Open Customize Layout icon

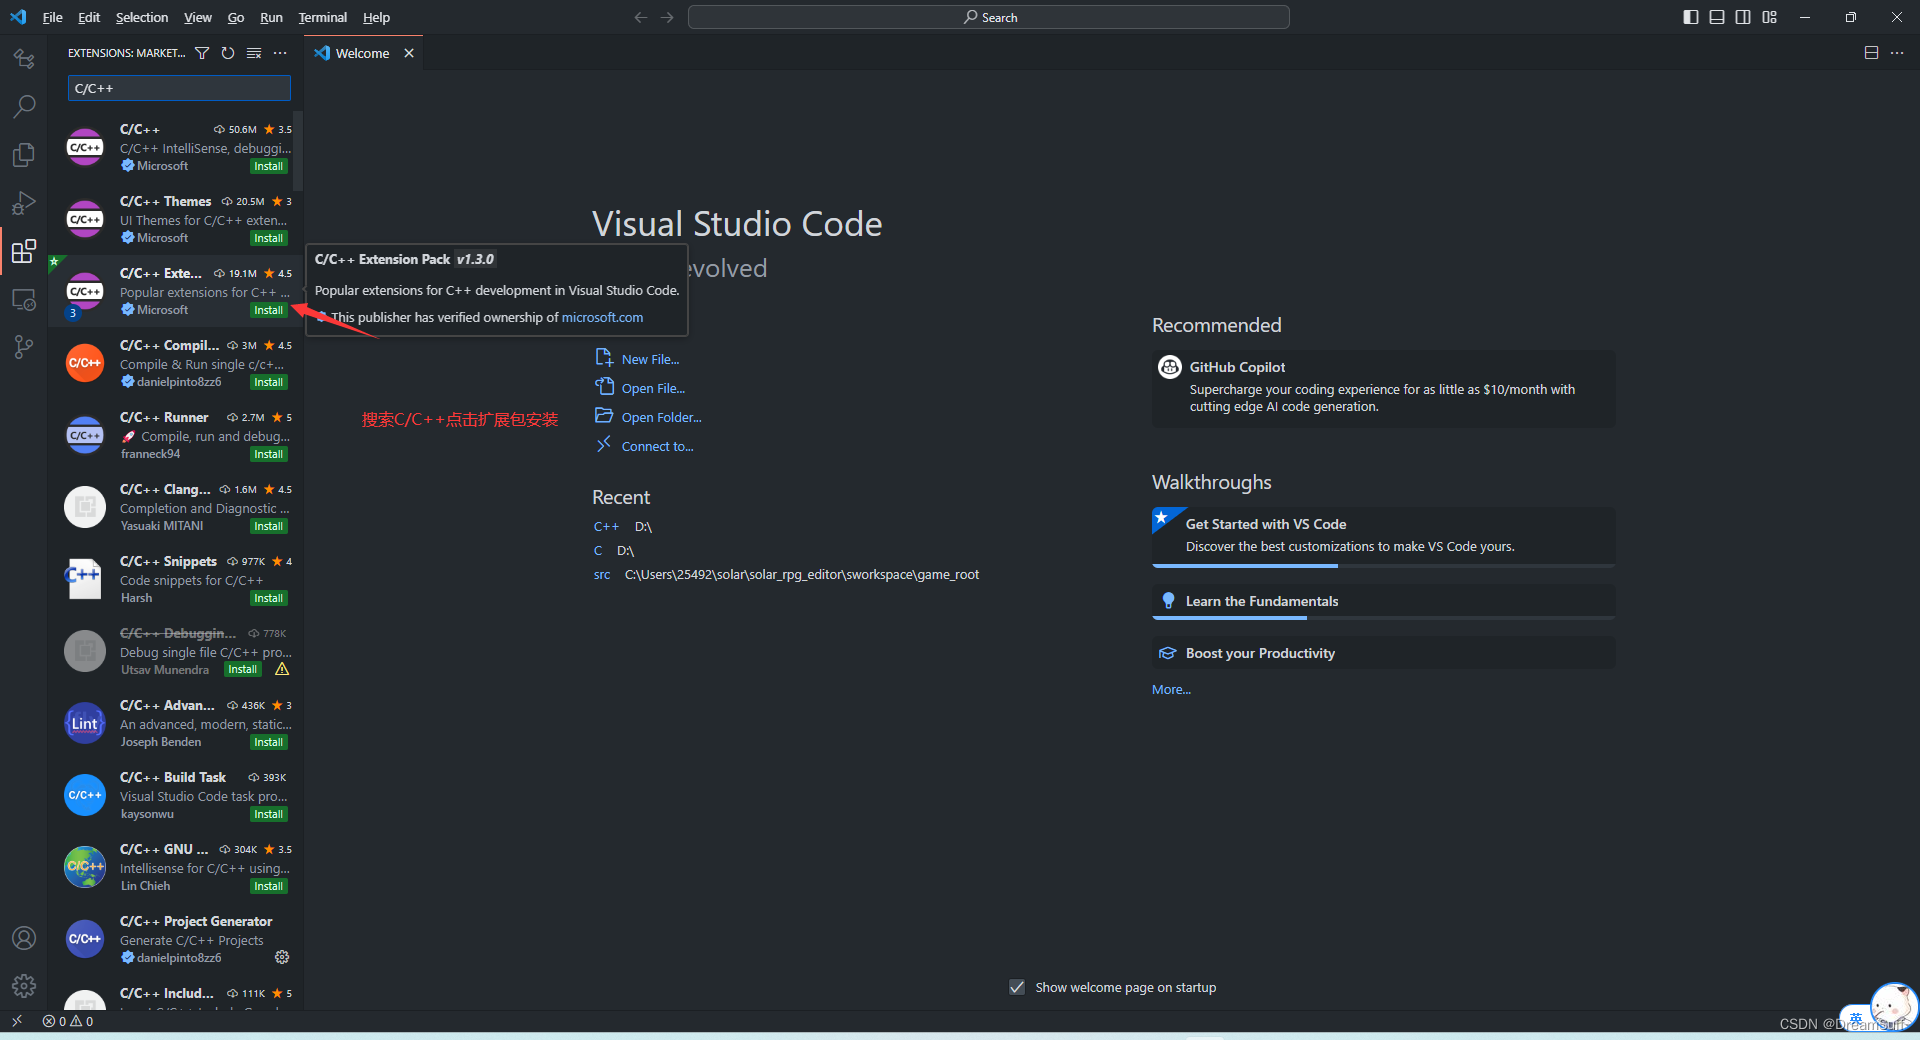(x=1770, y=17)
